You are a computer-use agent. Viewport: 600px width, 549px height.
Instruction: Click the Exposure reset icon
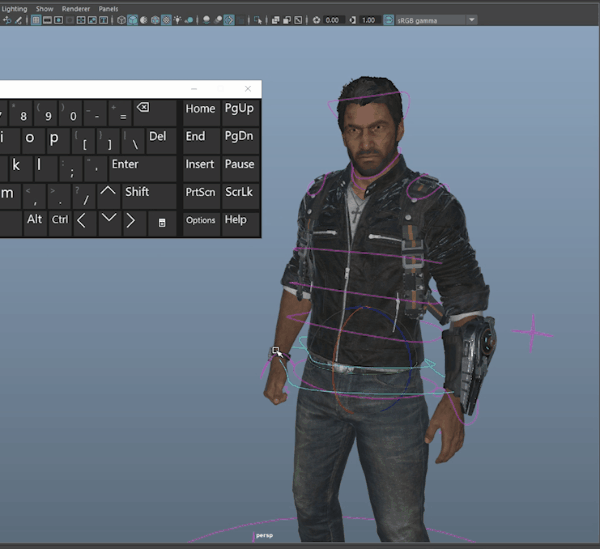click(316, 20)
